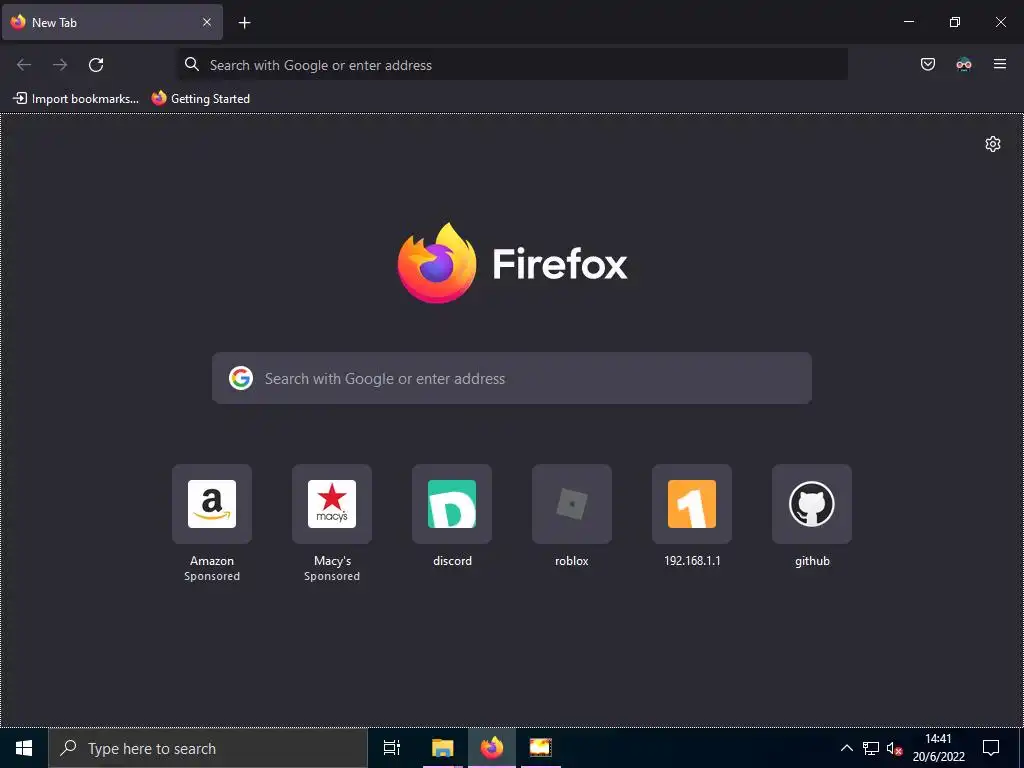This screenshot has width=1024, height=768.
Task: Open the discord shortcut tile
Action: coord(452,504)
